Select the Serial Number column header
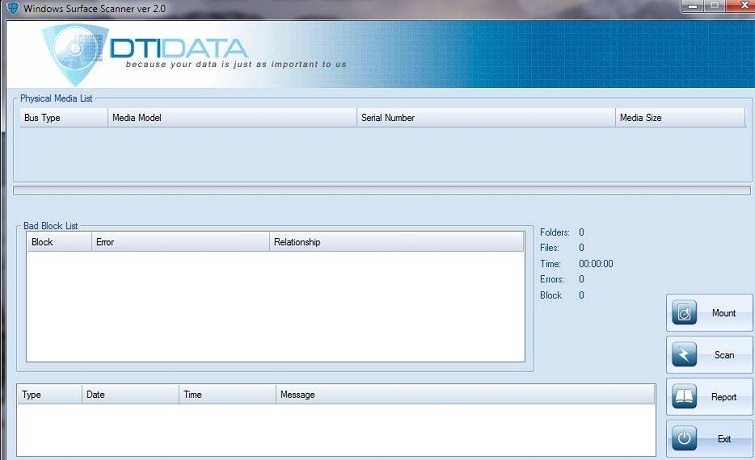The width and height of the screenshot is (755, 460). [485, 118]
